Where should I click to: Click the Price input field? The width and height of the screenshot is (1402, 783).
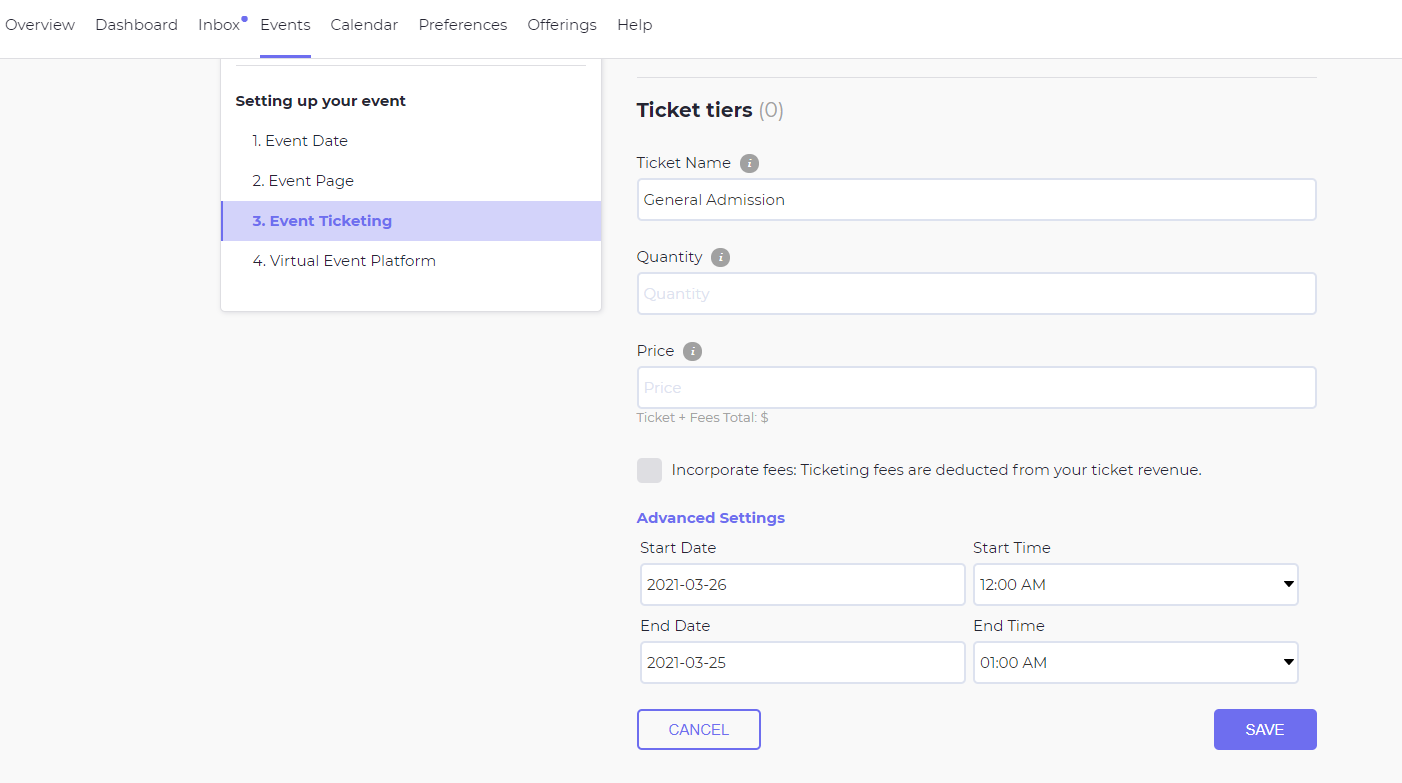pos(976,387)
